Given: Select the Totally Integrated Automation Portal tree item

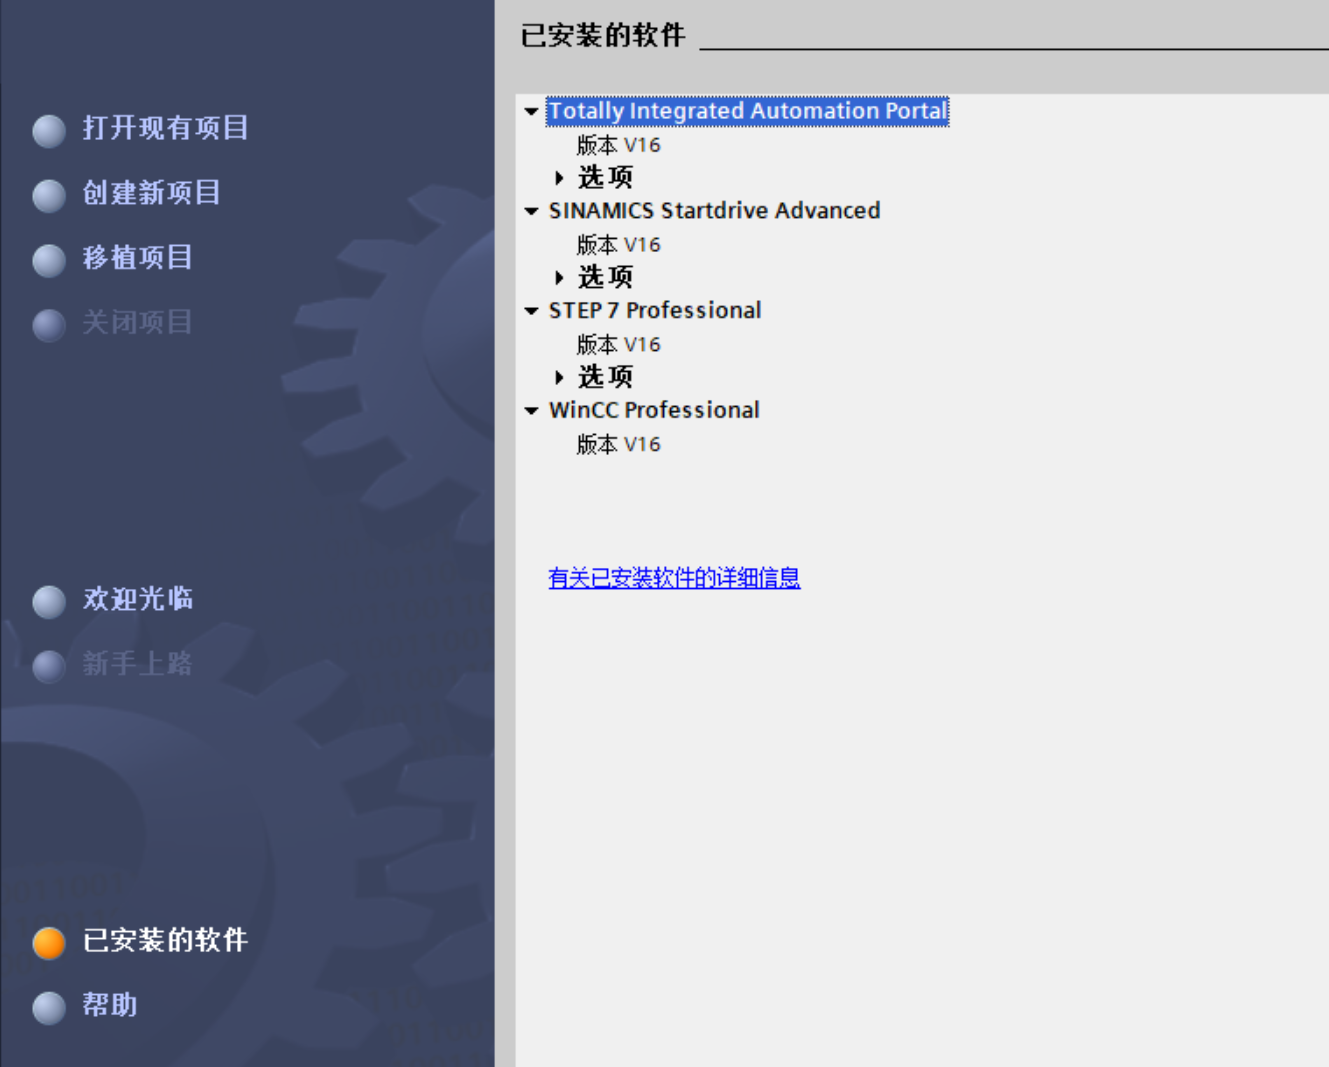Looking at the screenshot, I should pos(747,111).
